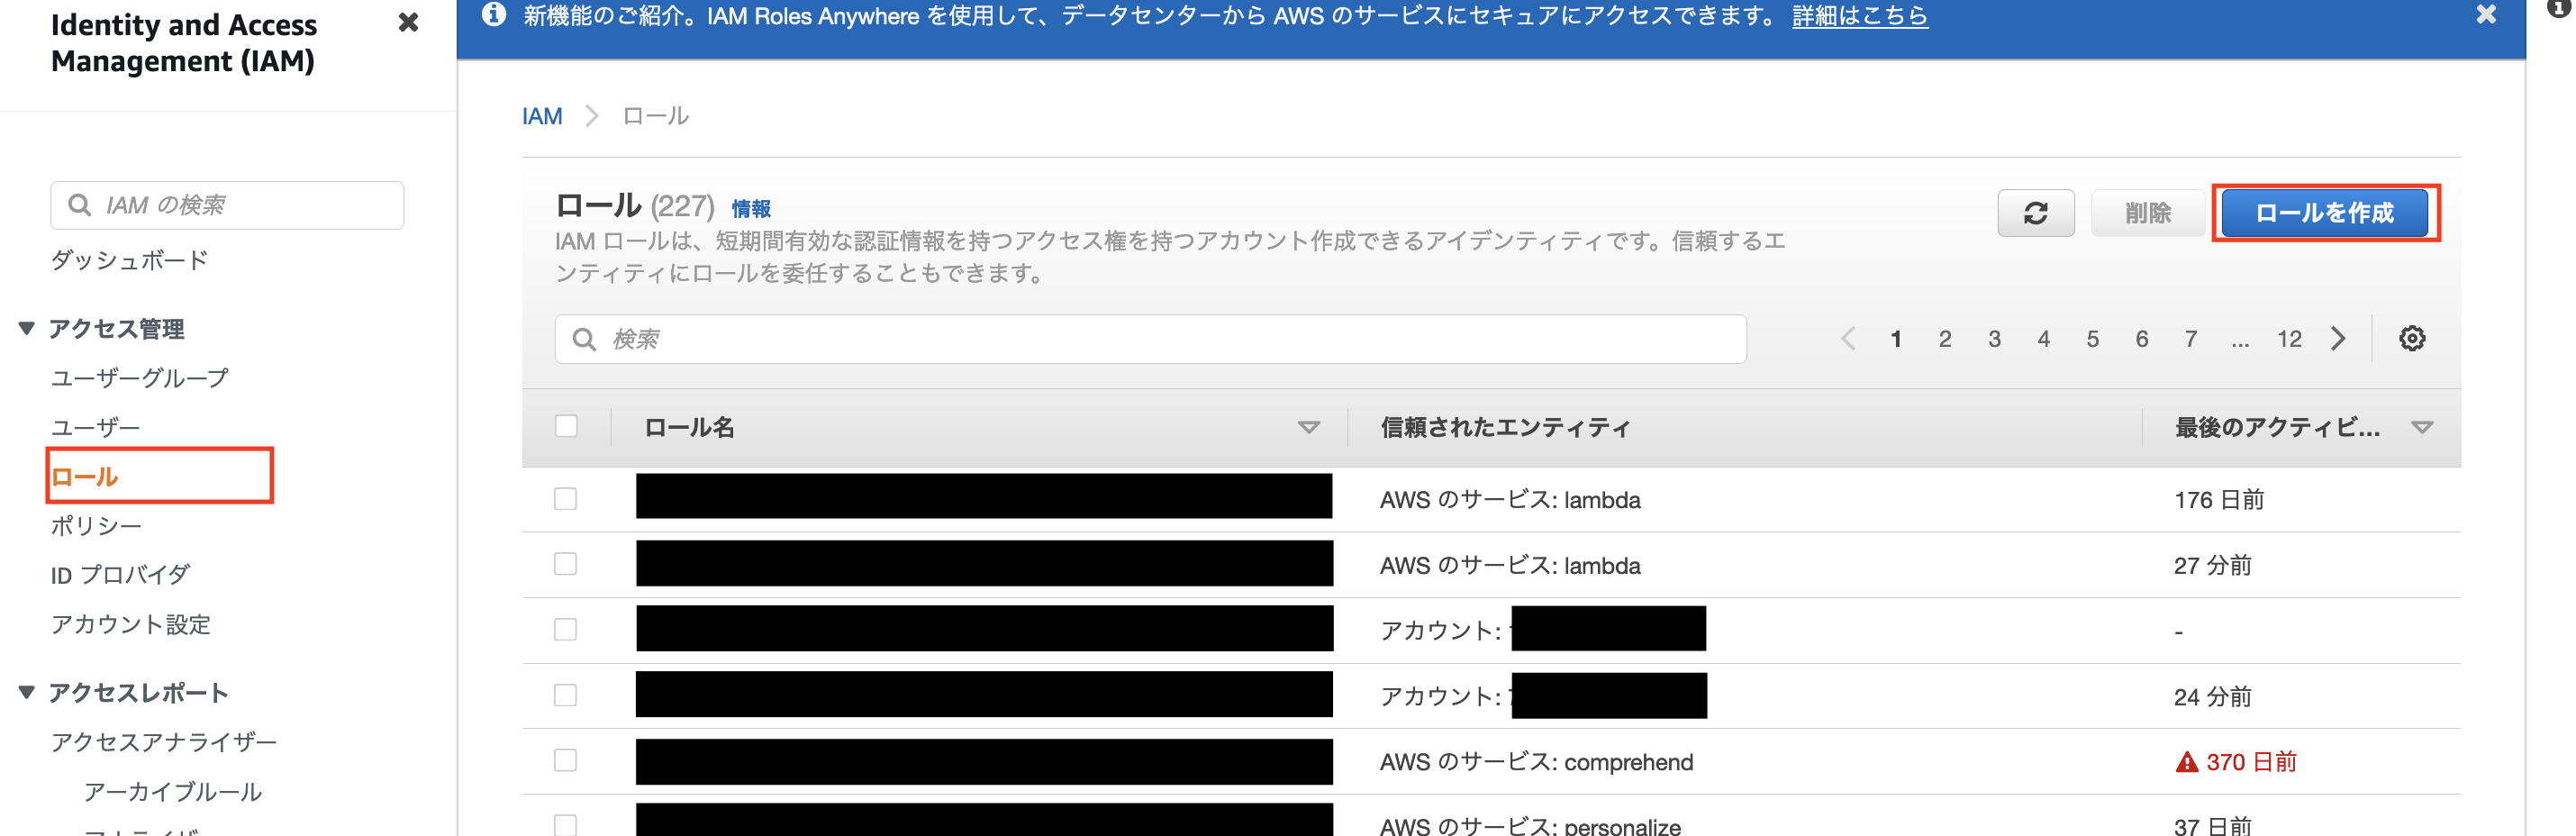Click the AWS のサービス: comprehend entity text
2576x836 pixels.
pos(1536,762)
